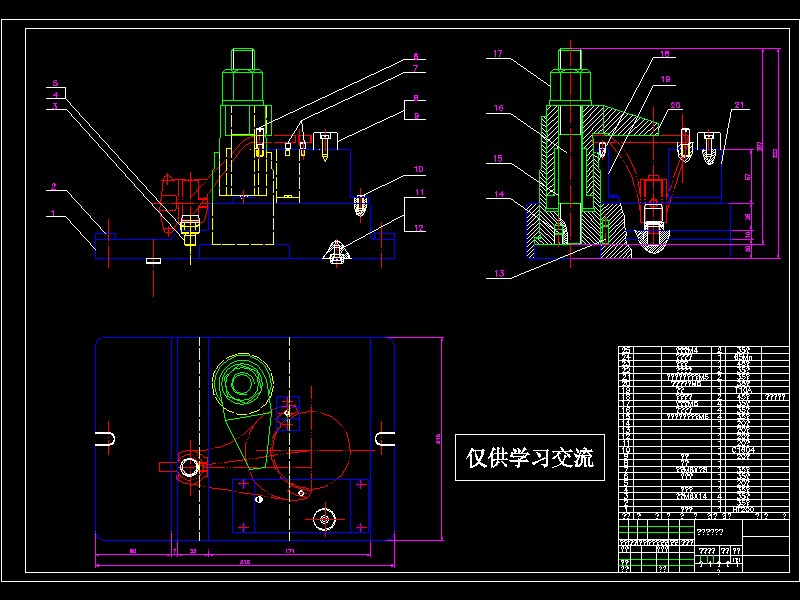Click callout number 8 beside the bracket

(416, 97)
